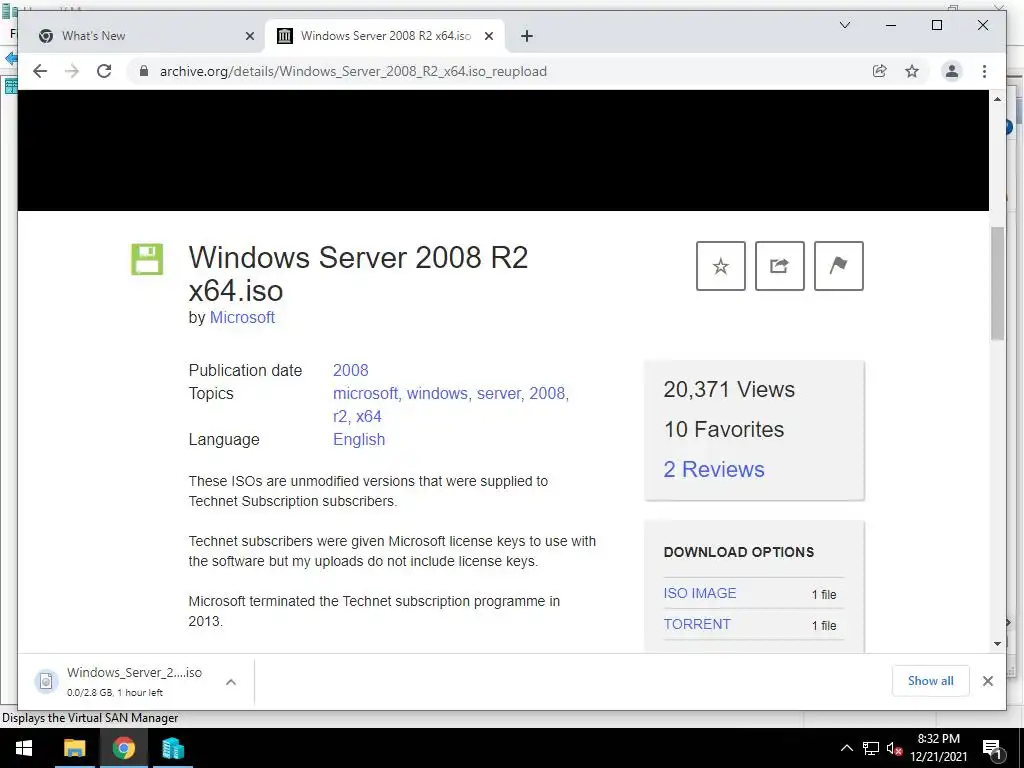This screenshot has height=768, width=1024.
Task: Open the microsoft topic link
Action: (365, 394)
